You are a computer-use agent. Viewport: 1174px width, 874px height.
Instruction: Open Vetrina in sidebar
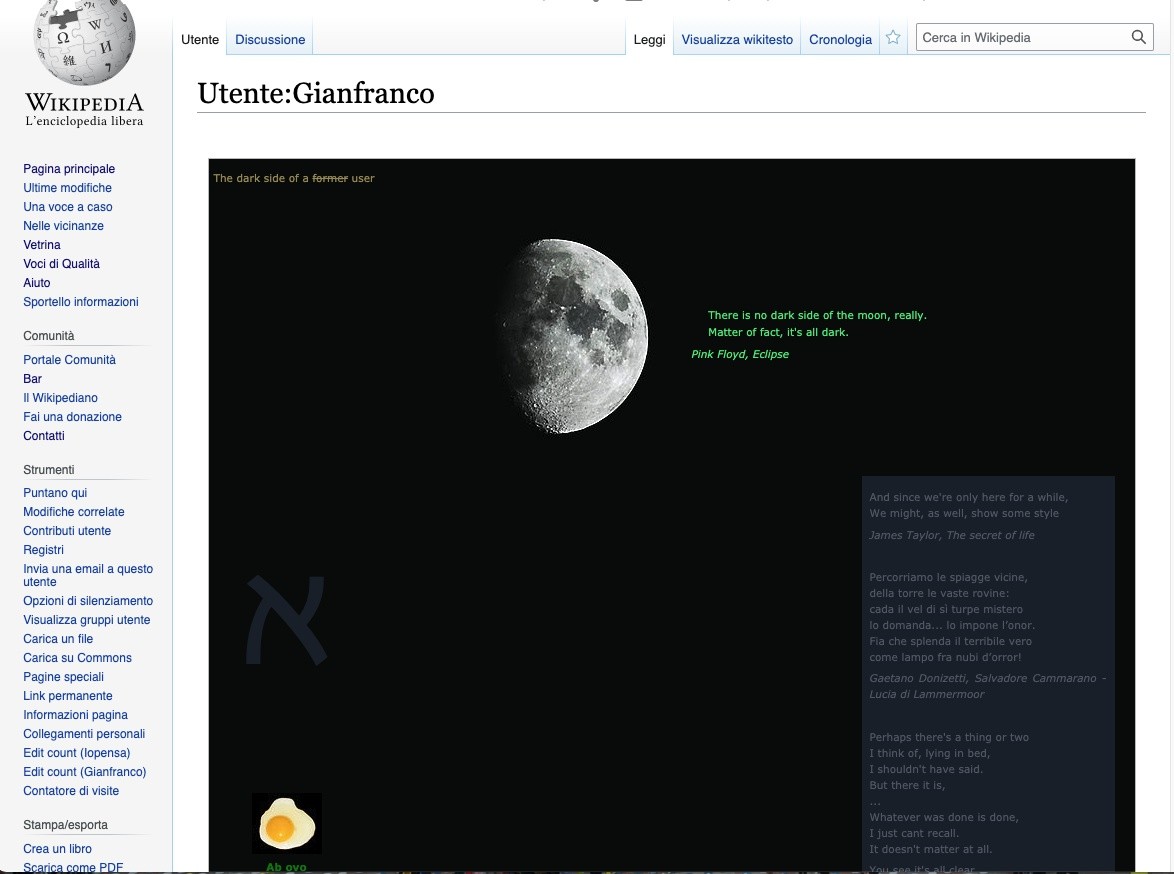(x=42, y=245)
